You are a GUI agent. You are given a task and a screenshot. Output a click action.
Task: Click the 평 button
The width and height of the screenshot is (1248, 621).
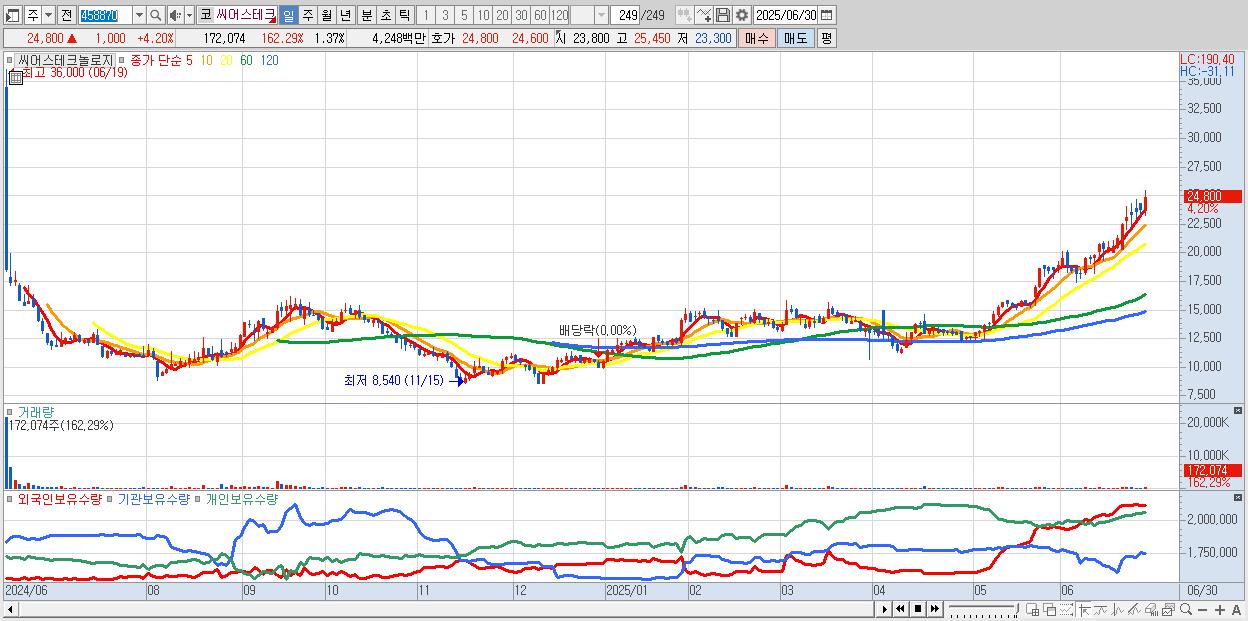826,38
